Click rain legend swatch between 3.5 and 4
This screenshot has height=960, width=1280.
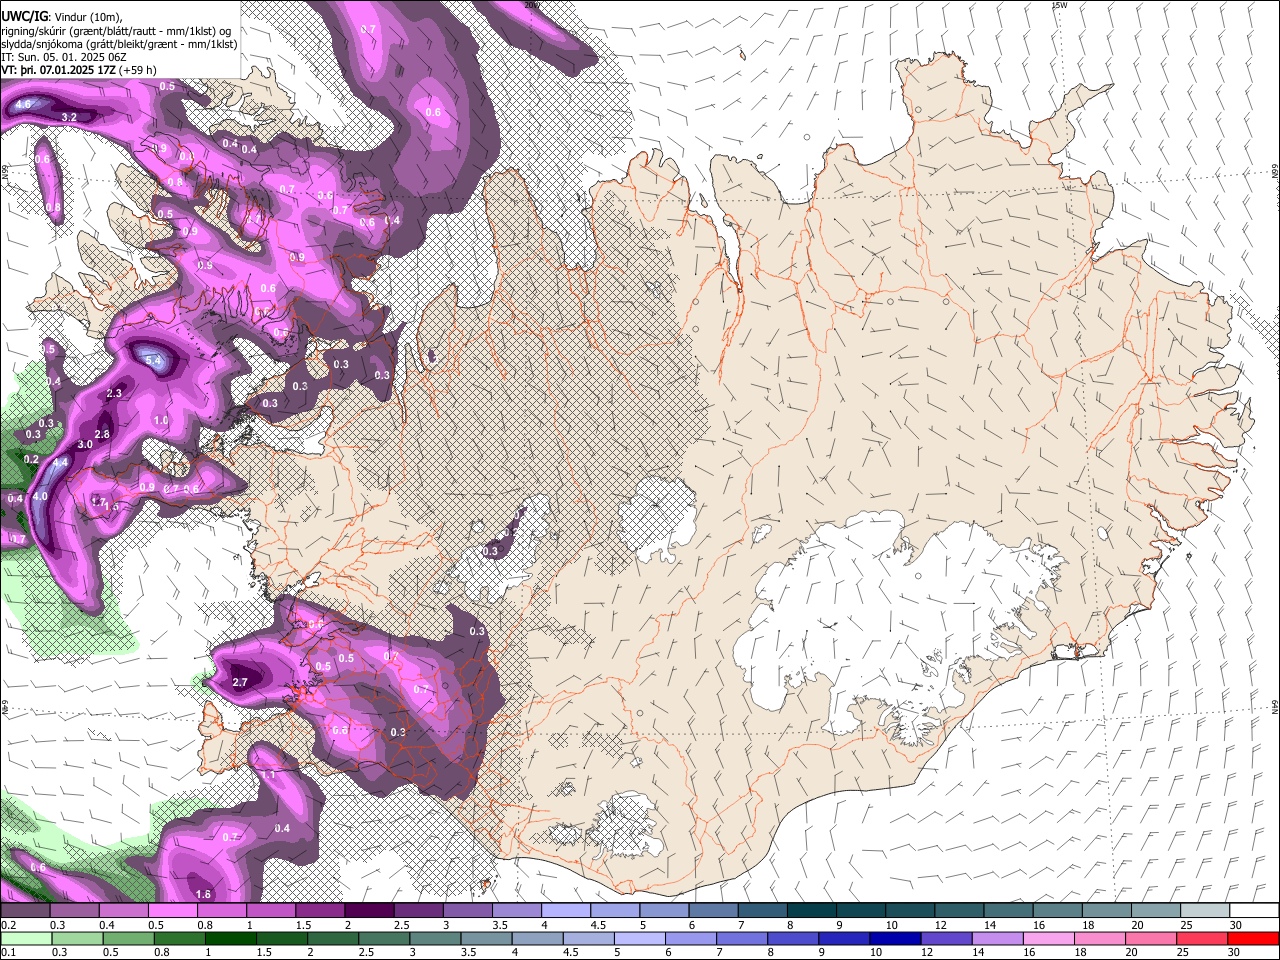[x=486, y=938]
